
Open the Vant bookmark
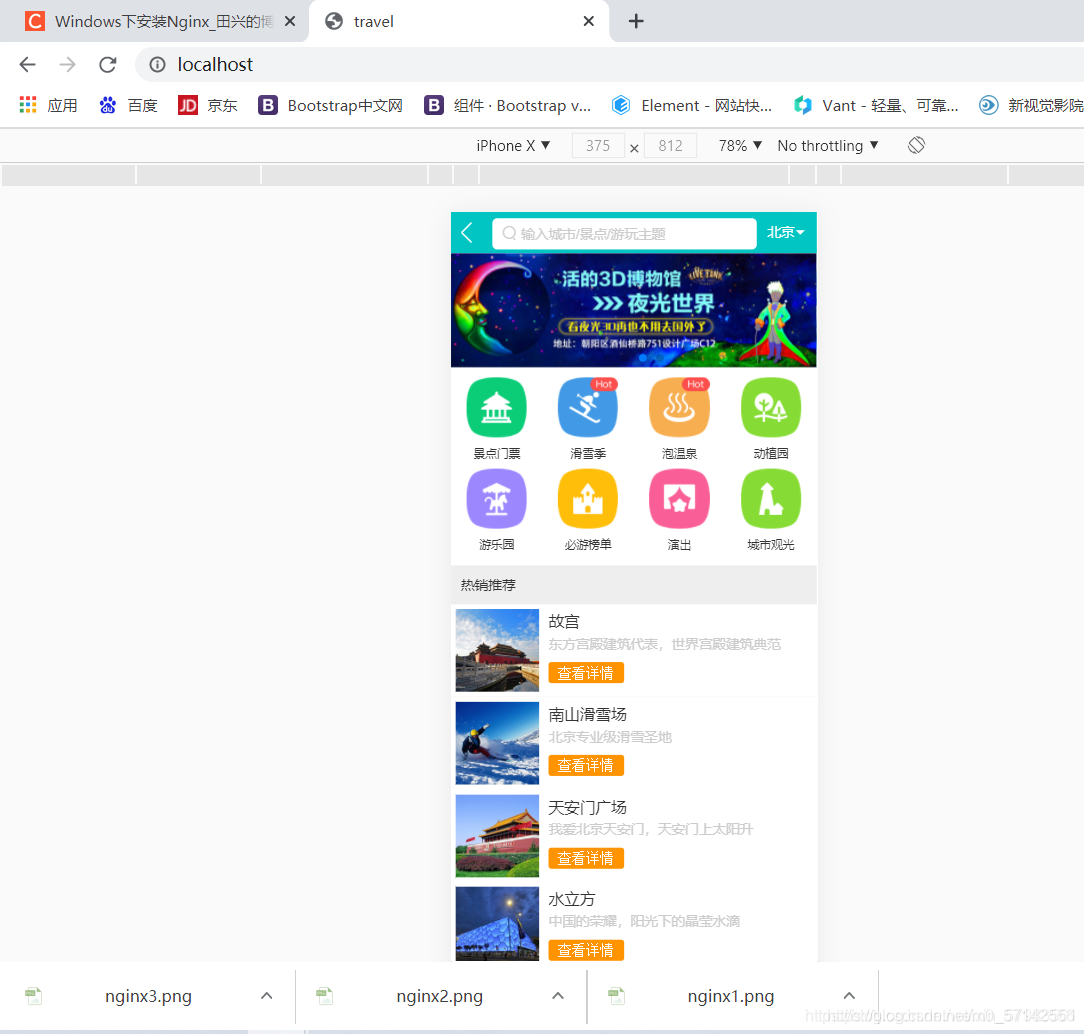pyautogui.click(x=876, y=105)
